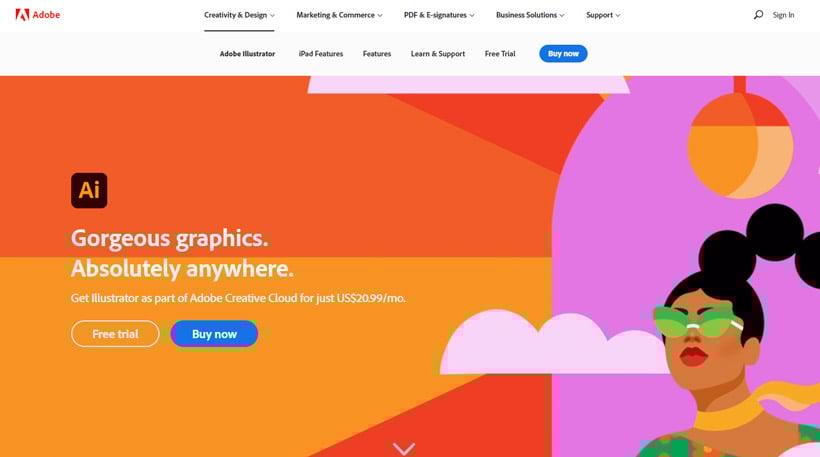The image size is (820, 457).
Task: Expand the Creativity & Design menu
Action: coord(239,15)
